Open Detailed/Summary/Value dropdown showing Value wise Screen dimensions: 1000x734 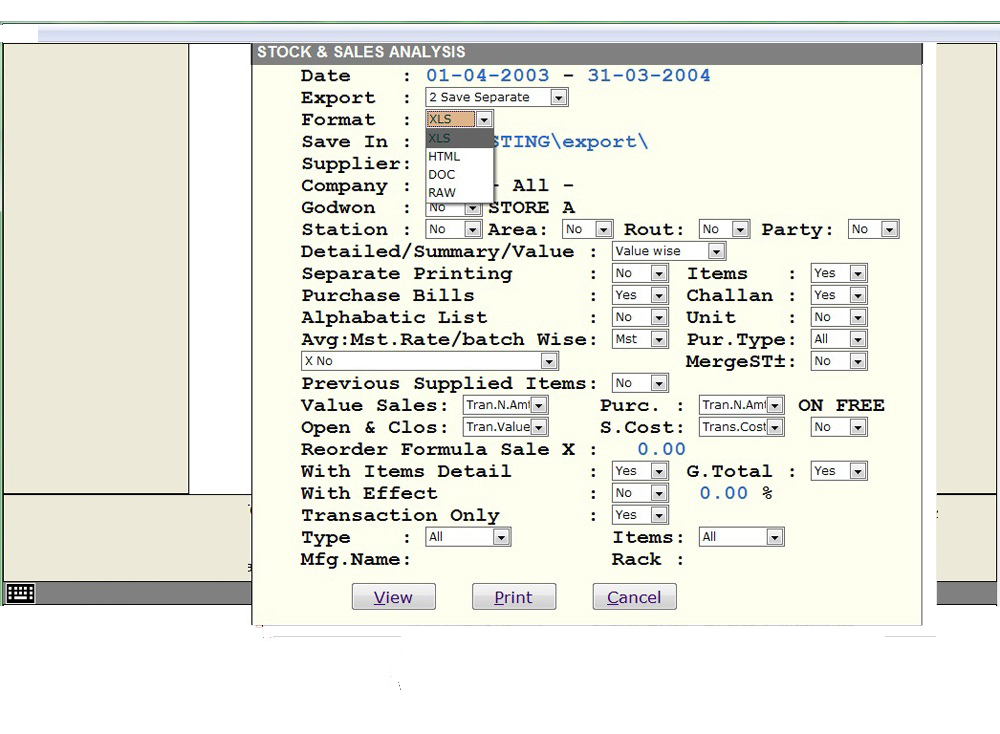click(669, 251)
